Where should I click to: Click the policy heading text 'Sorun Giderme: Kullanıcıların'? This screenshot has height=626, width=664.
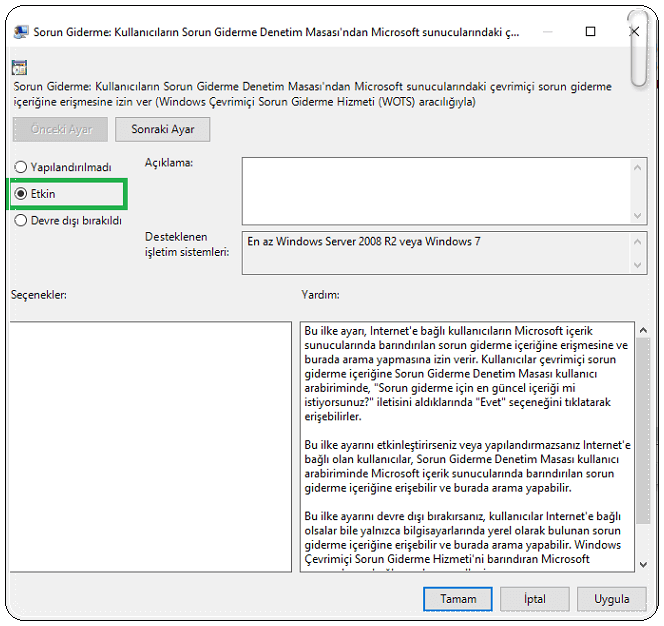313,94
